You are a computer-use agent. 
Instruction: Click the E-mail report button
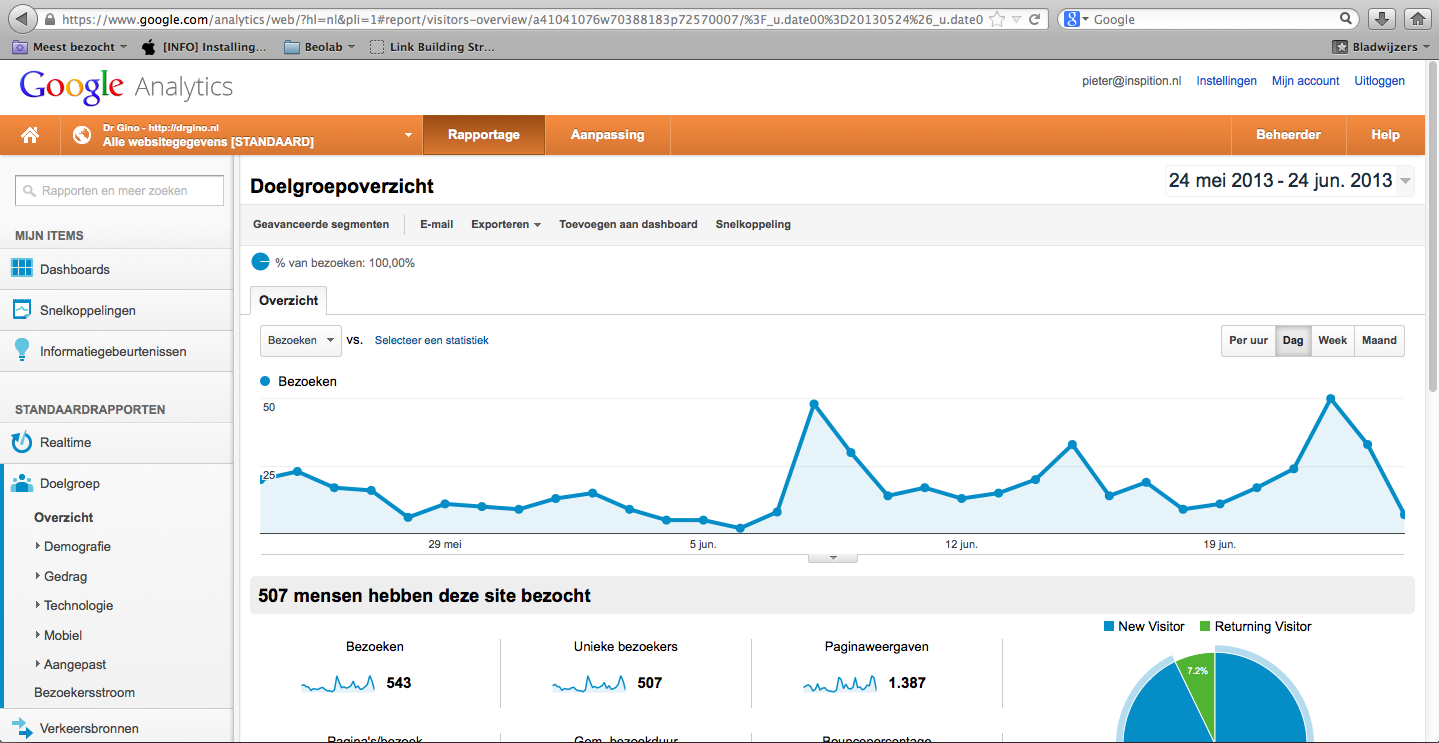437,224
